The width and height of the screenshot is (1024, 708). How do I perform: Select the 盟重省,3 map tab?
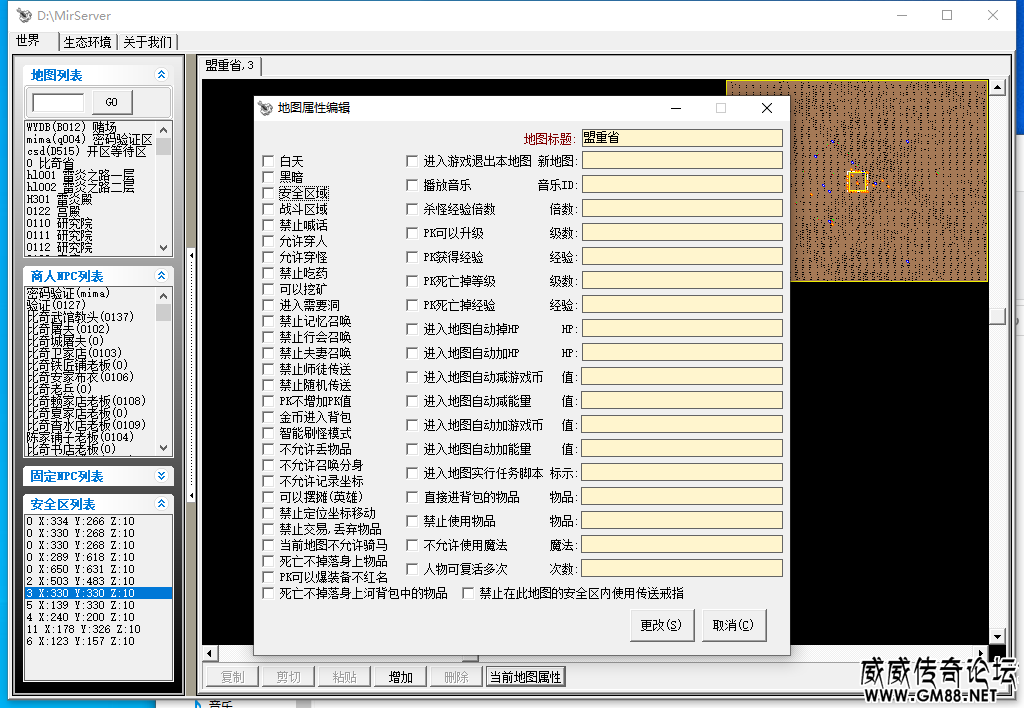click(x=229, y=65)
